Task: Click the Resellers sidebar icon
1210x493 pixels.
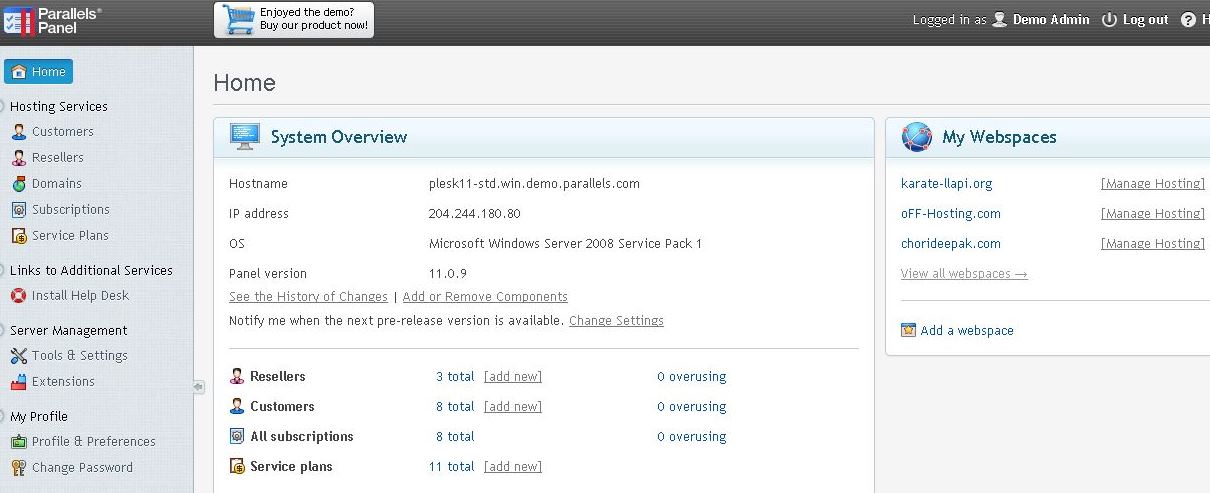Action: point(18,158)
